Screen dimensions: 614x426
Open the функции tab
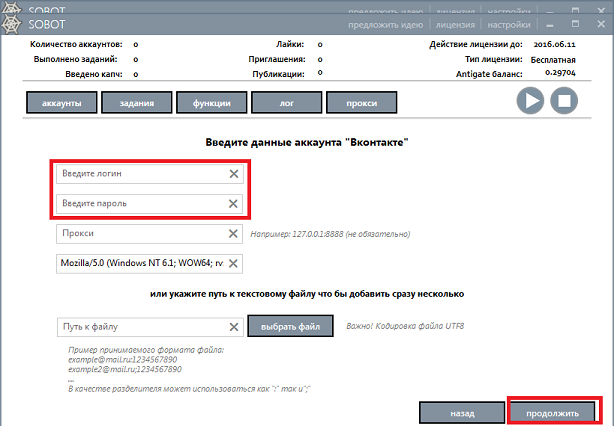[x=212, y=102]
